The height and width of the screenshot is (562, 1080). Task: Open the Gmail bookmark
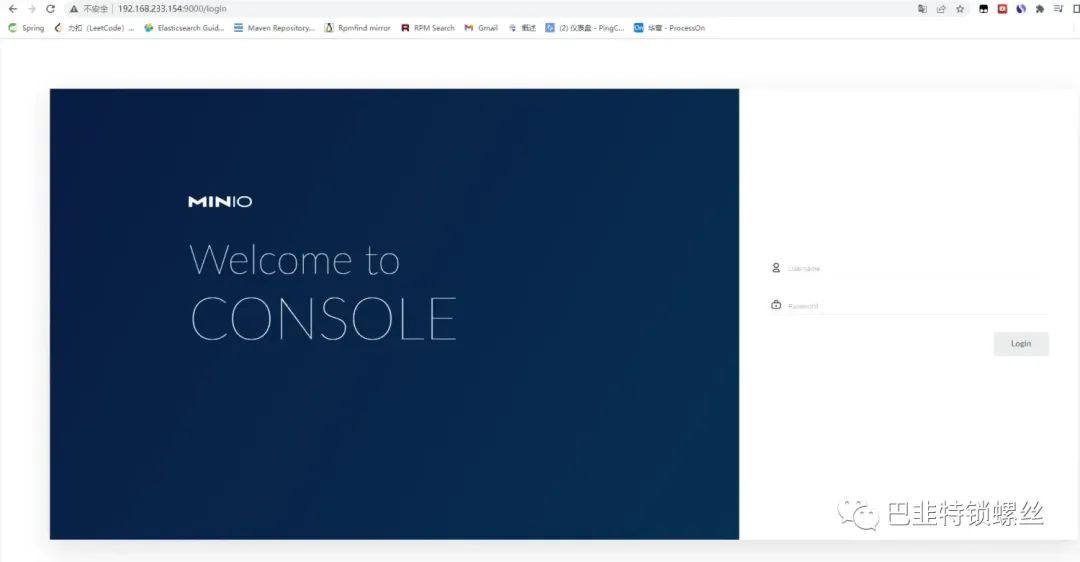[481, 28]
